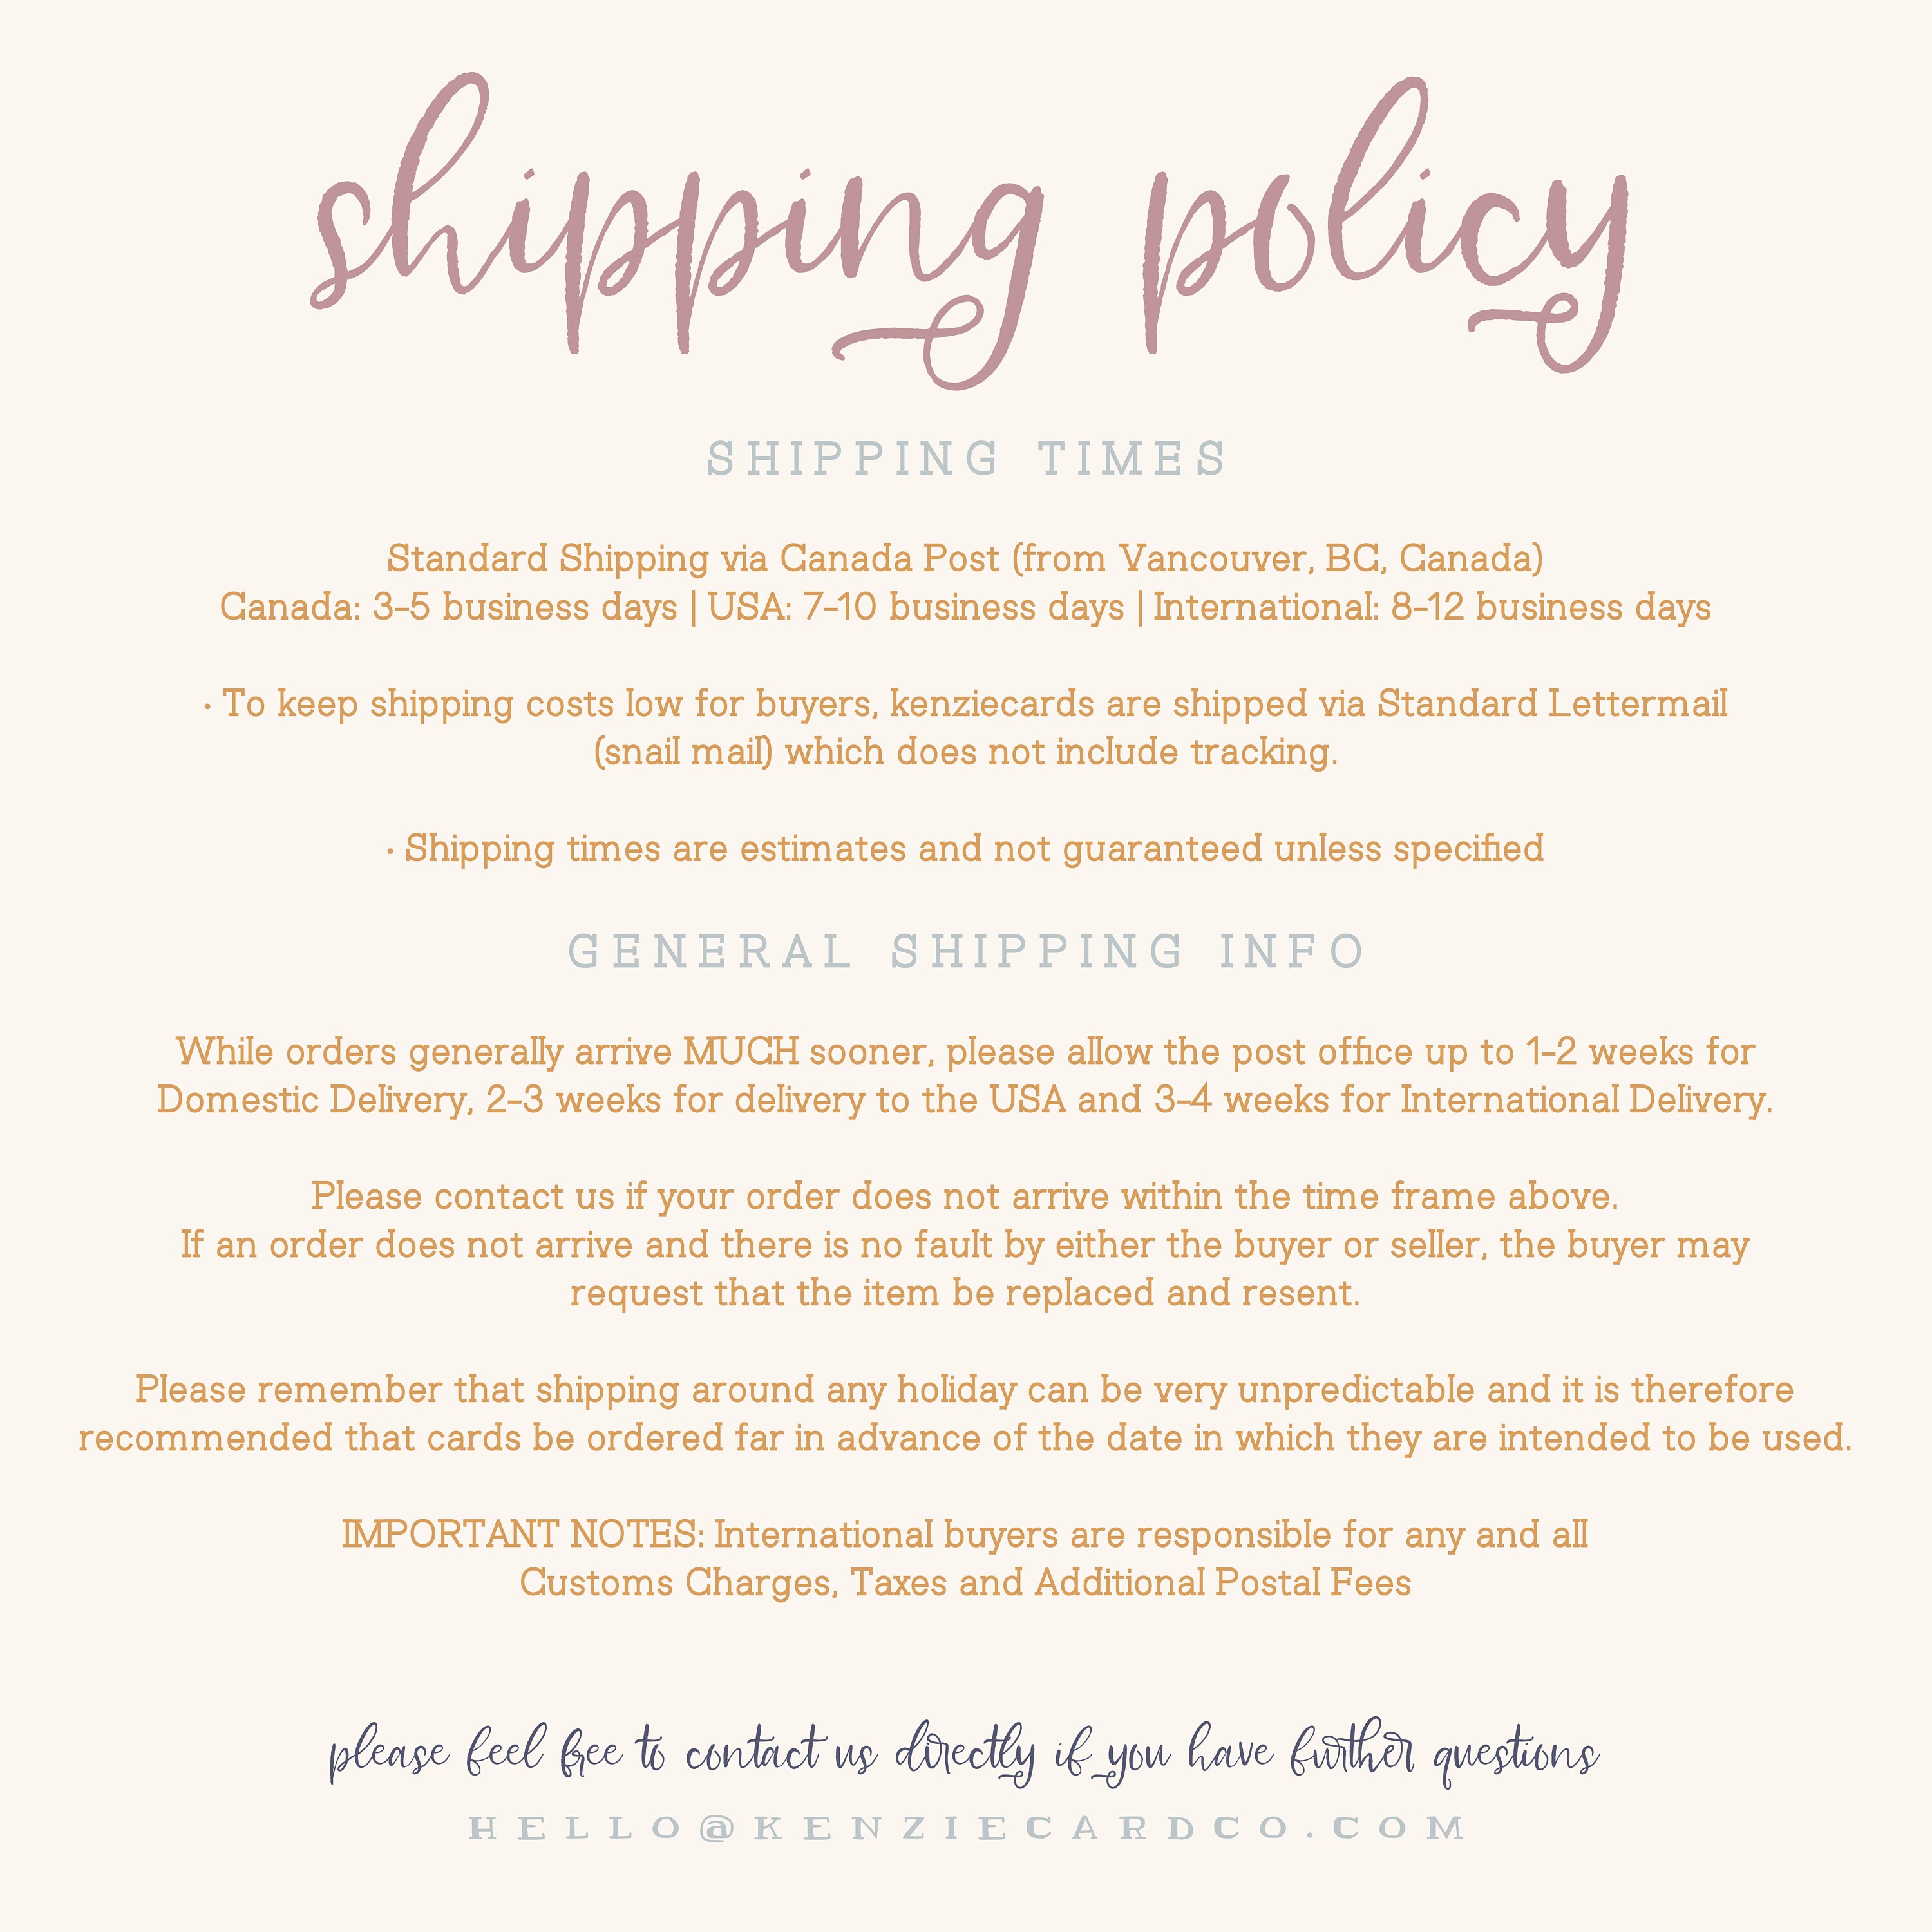Click "(snail mail) which does not include tracking"
This screenshot has height=1932, width=1932.
966,752
